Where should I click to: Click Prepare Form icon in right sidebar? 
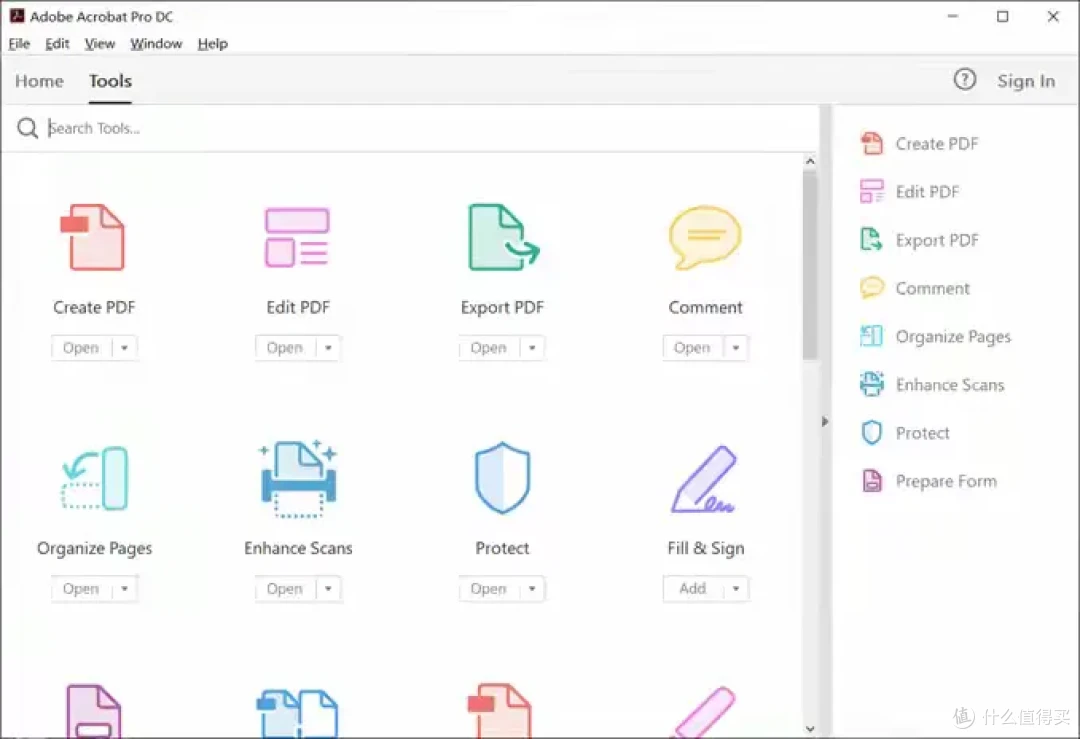(872, 481)
